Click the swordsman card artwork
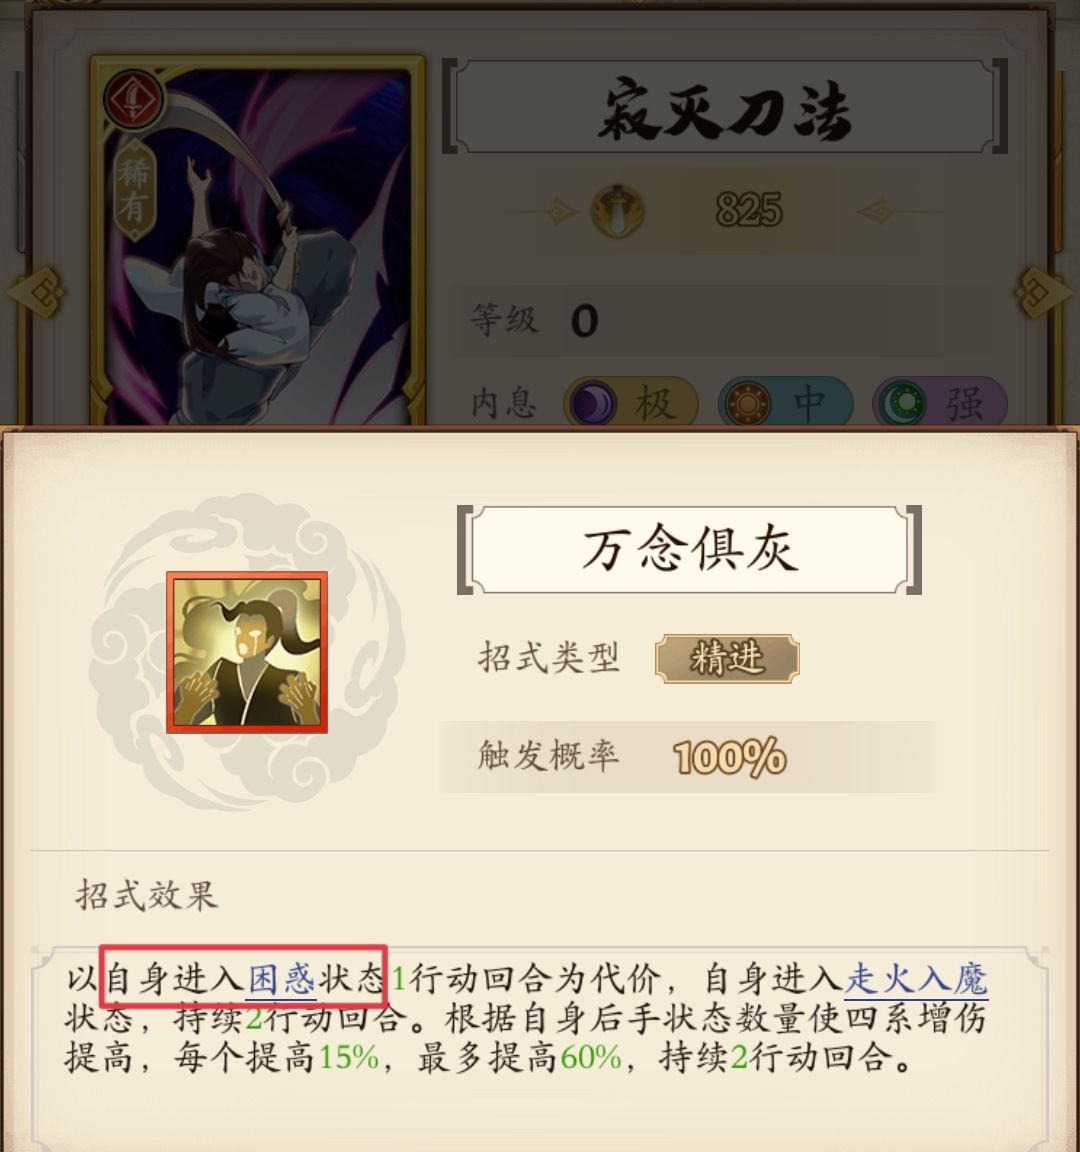Image resolution: width=1080 pixels, height=1152 pixels. click(257, 242)
